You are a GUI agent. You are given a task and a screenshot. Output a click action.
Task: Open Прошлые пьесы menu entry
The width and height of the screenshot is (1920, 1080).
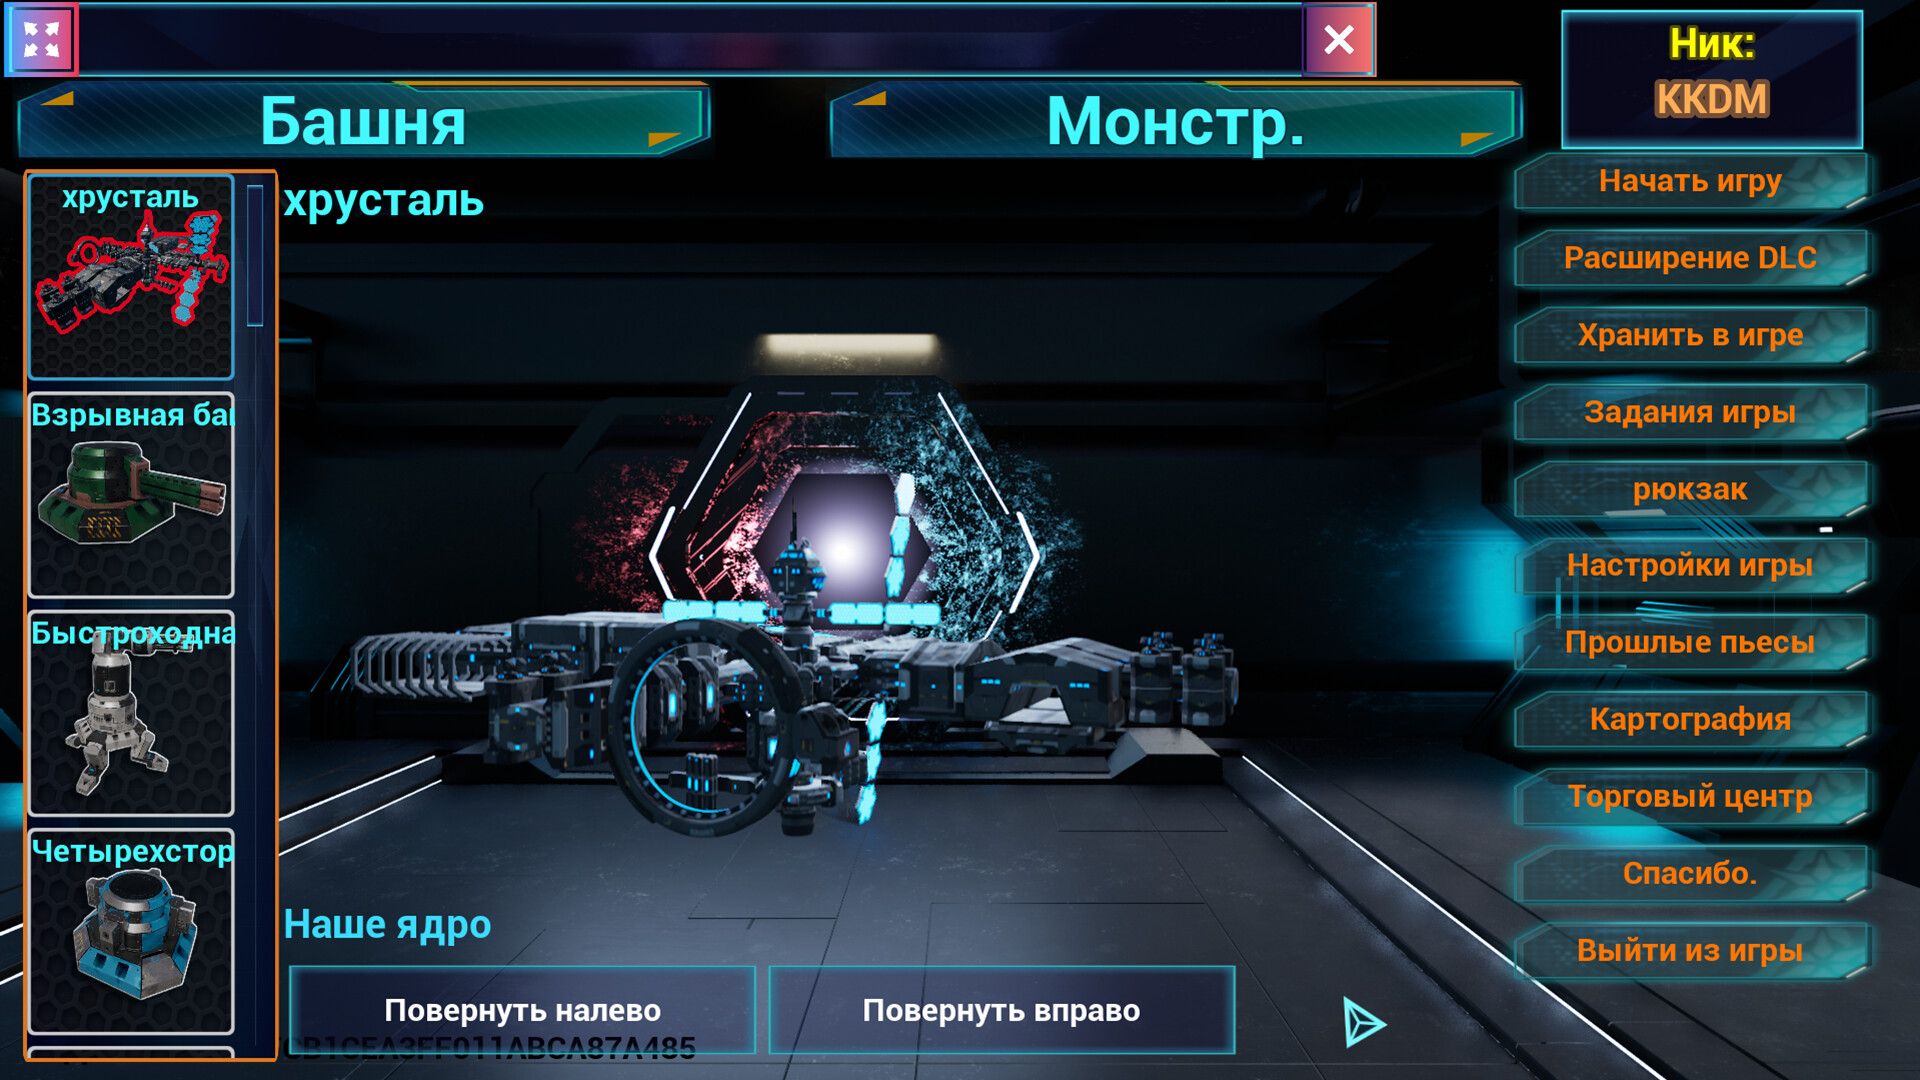[x=1690, y=642]
